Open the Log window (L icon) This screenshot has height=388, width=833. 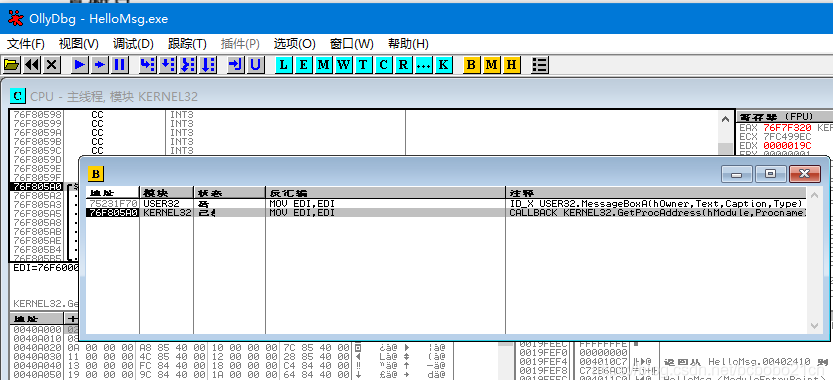pyautogui.click(x=284, y=65)
